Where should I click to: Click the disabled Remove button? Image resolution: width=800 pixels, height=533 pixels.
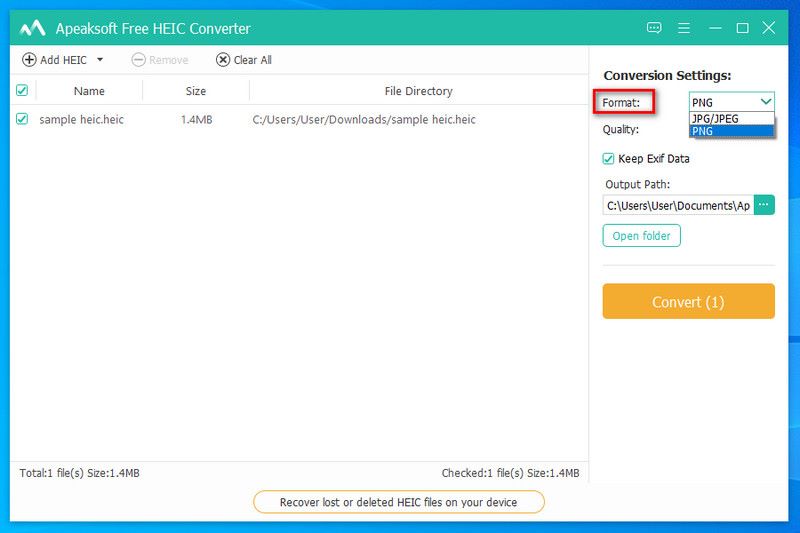(x=160, y=60)
